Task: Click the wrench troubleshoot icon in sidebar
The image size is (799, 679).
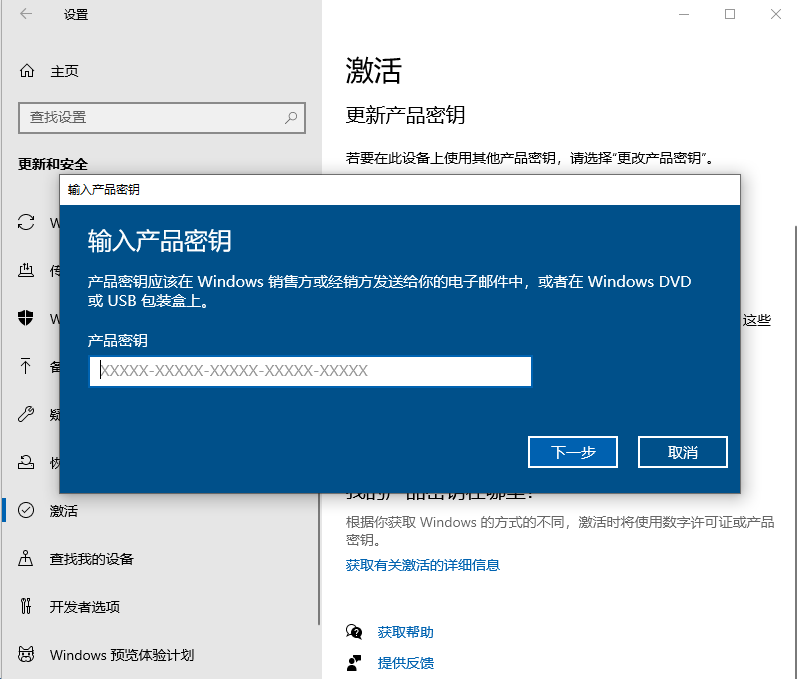Action: point(27,414)
